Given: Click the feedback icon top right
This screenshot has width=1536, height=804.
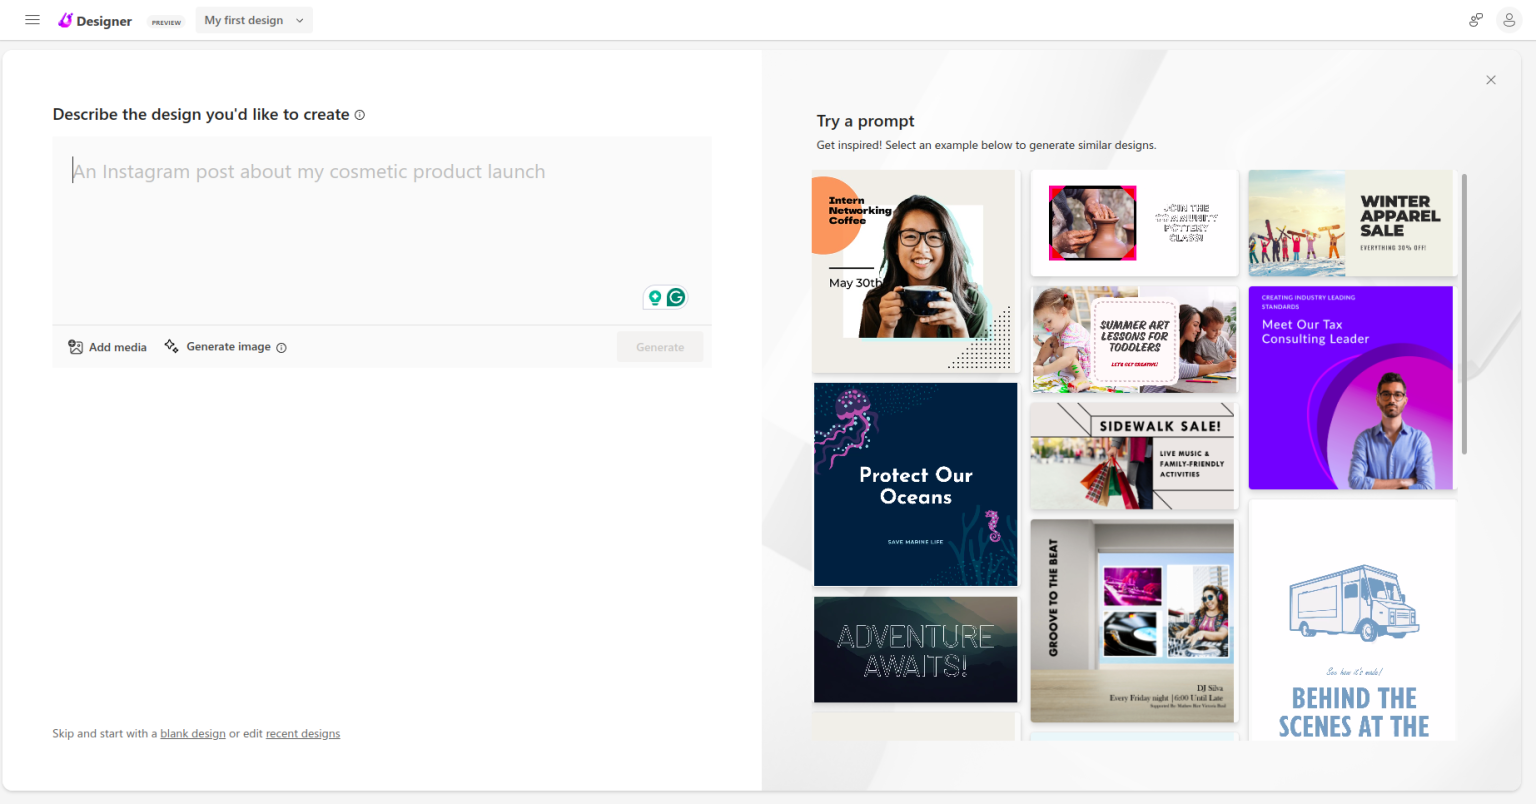Looking at the screenshot, I should [x=1475, y=19].
